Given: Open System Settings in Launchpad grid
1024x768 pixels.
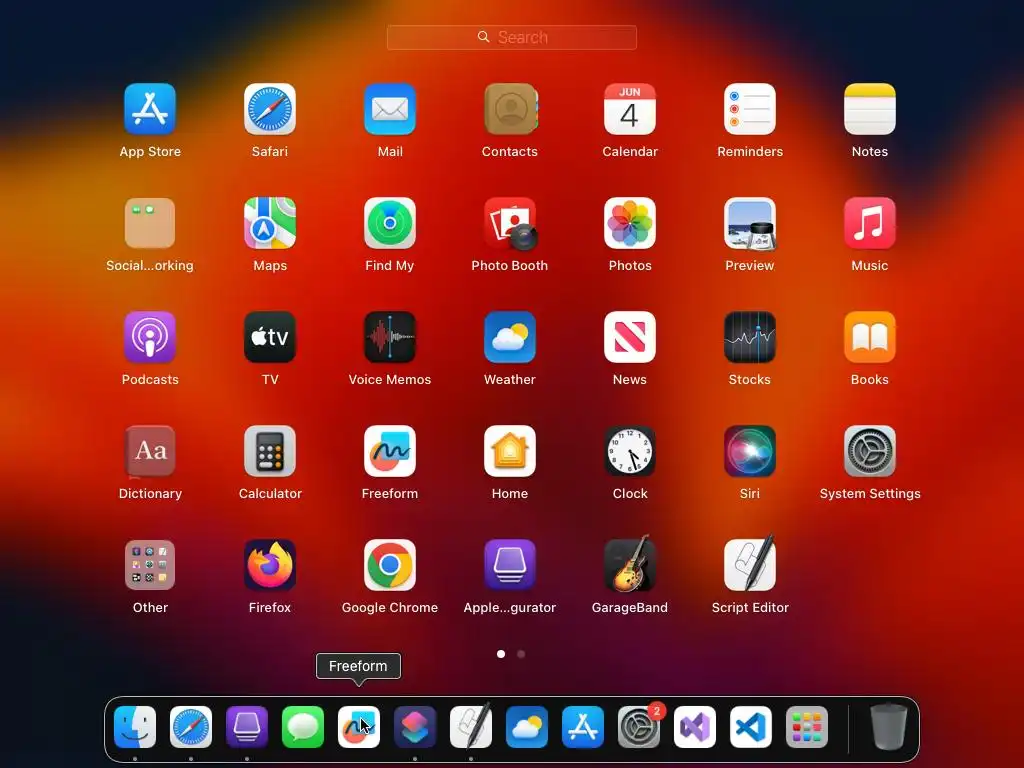Looking at the screenshot, I should [870, 451].
